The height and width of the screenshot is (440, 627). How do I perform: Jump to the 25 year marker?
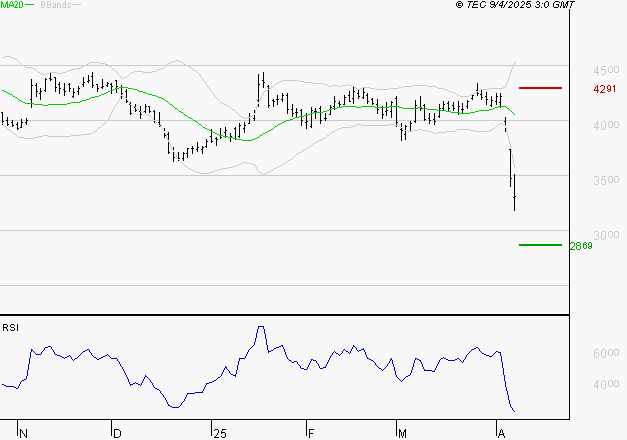[x=220, y=434]
